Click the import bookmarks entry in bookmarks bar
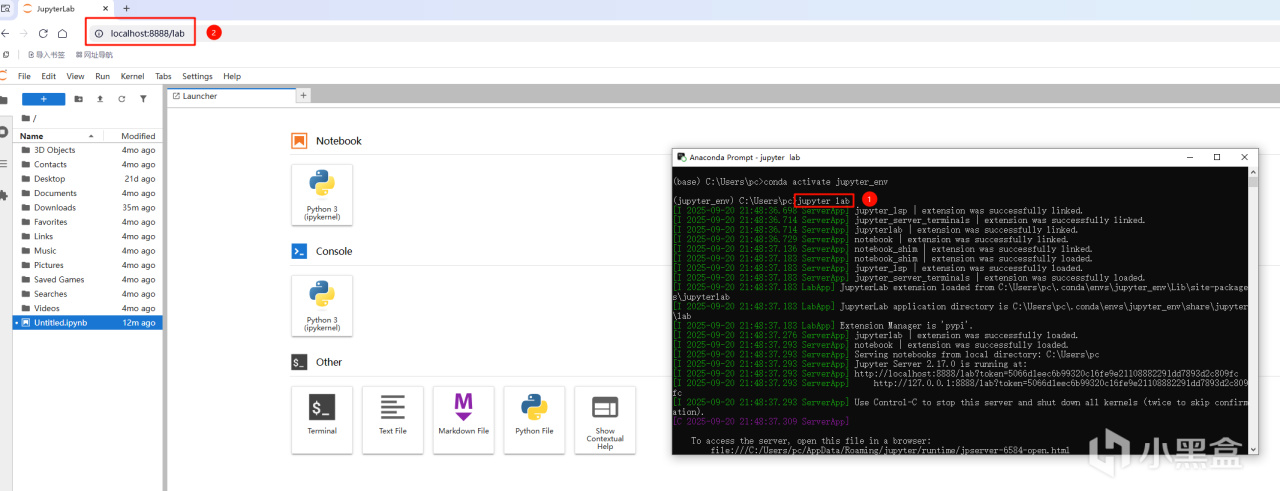 pos(47,55)
